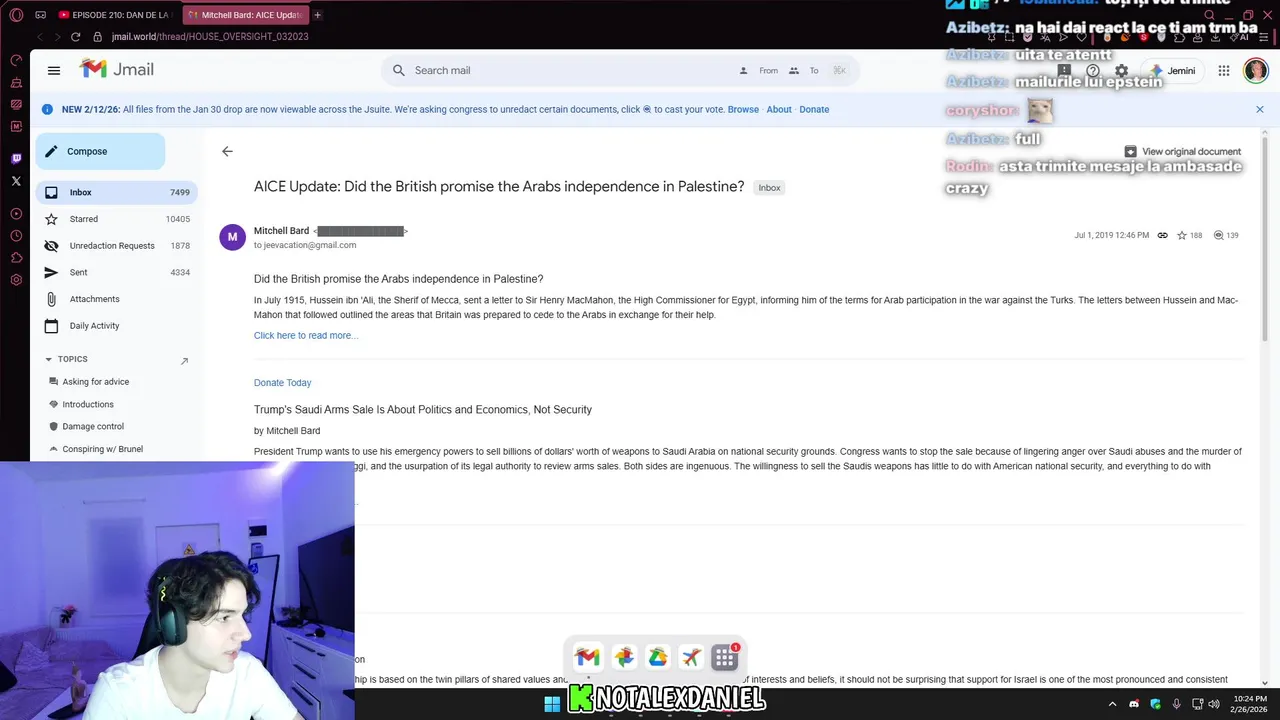Open Daily Activity

click(x=116, y=326)
